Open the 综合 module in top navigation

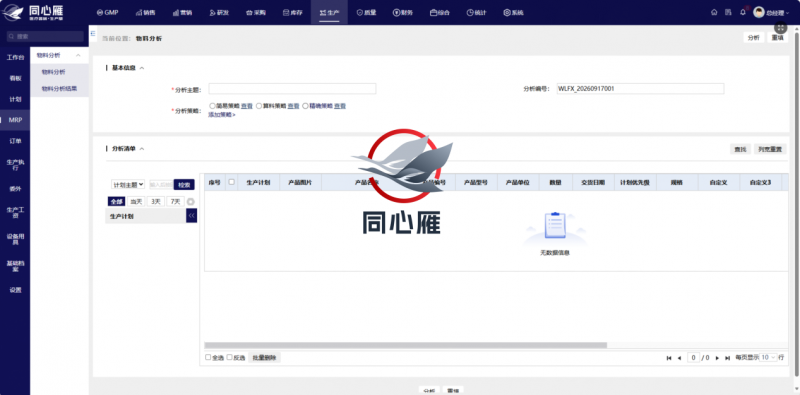pyautogui.click(x=440, y=13)
